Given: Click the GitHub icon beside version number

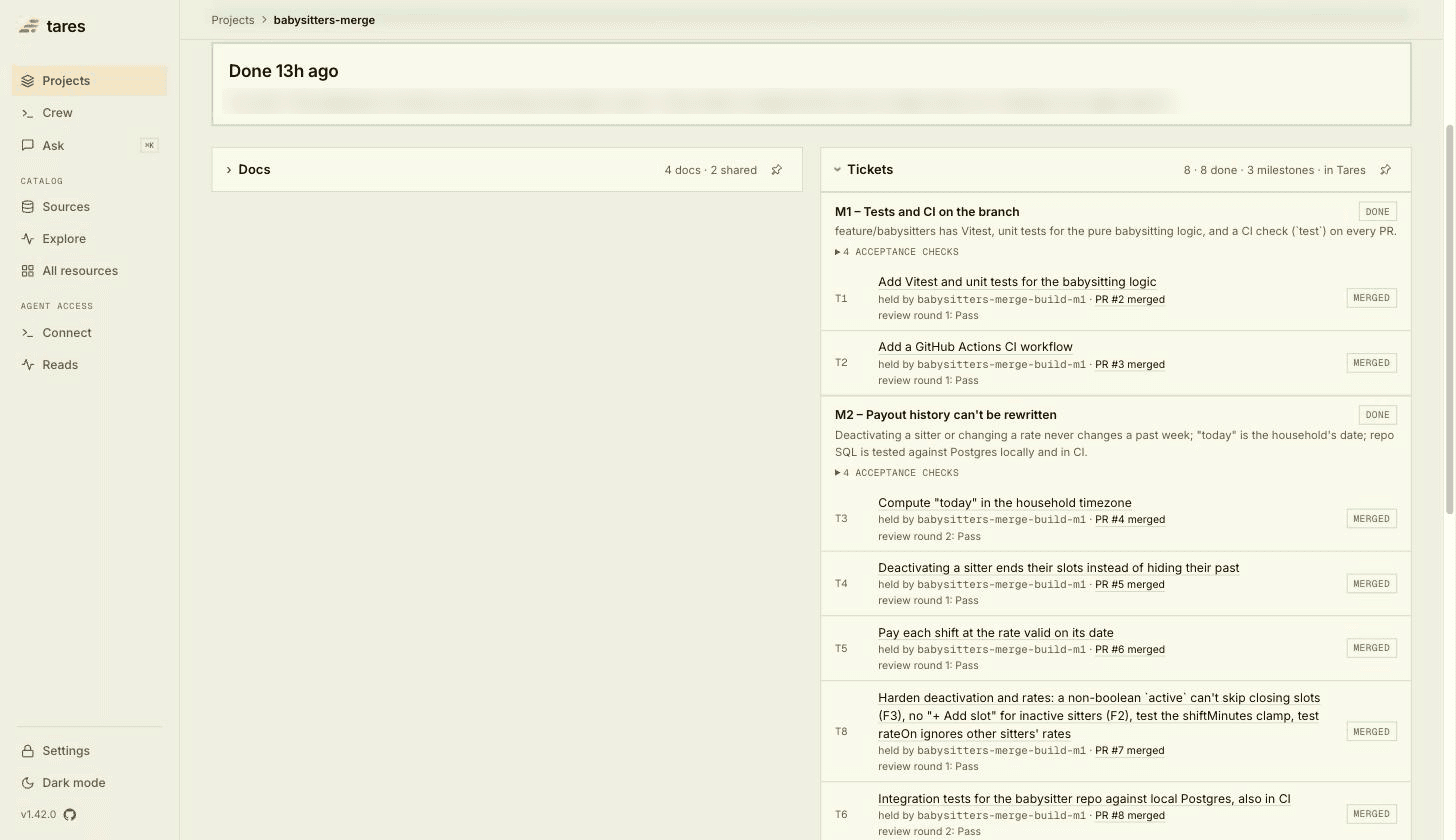Looking at the screenshot, I should (x=70, y=815).
